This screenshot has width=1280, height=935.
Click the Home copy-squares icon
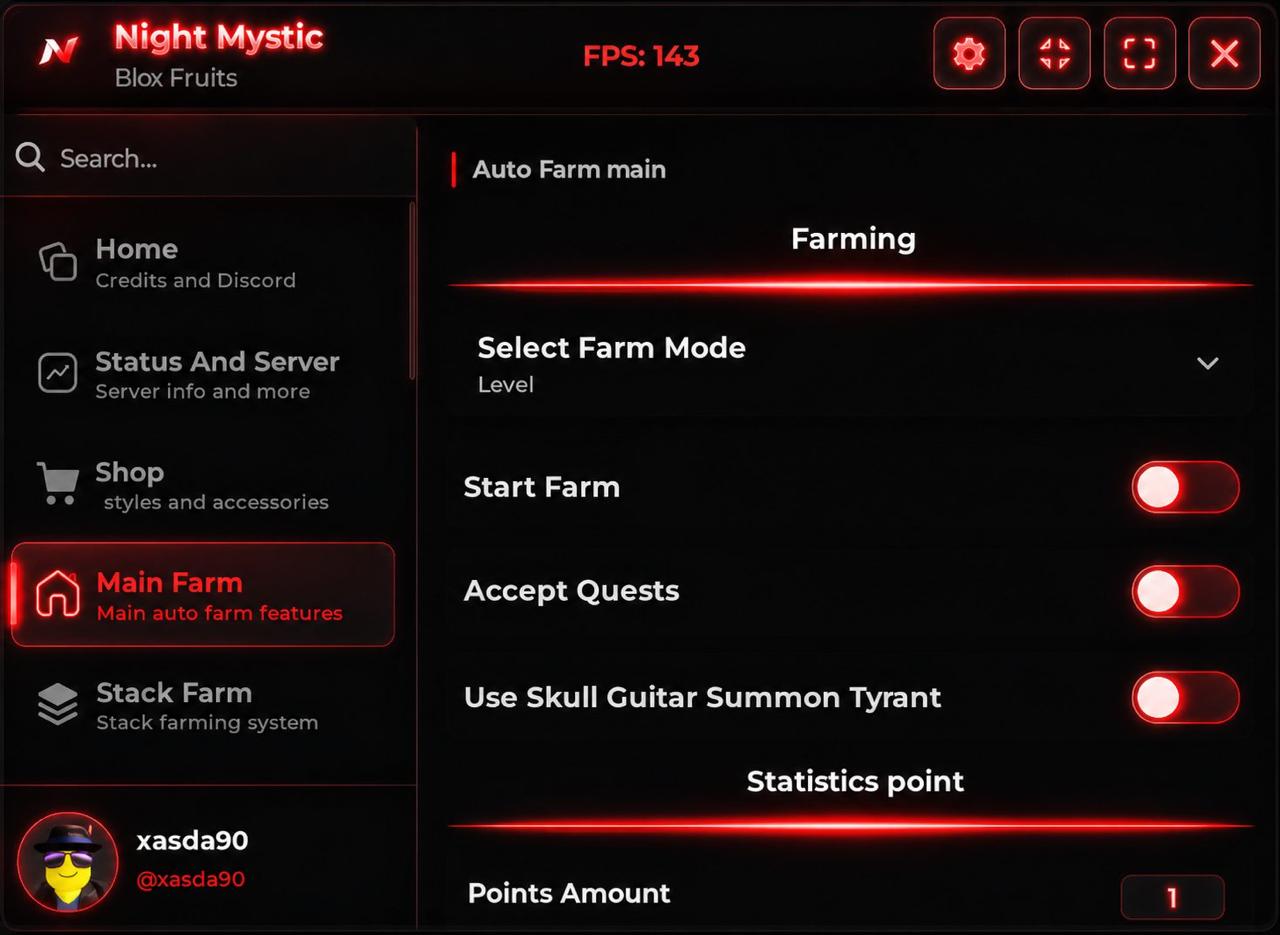57,262
